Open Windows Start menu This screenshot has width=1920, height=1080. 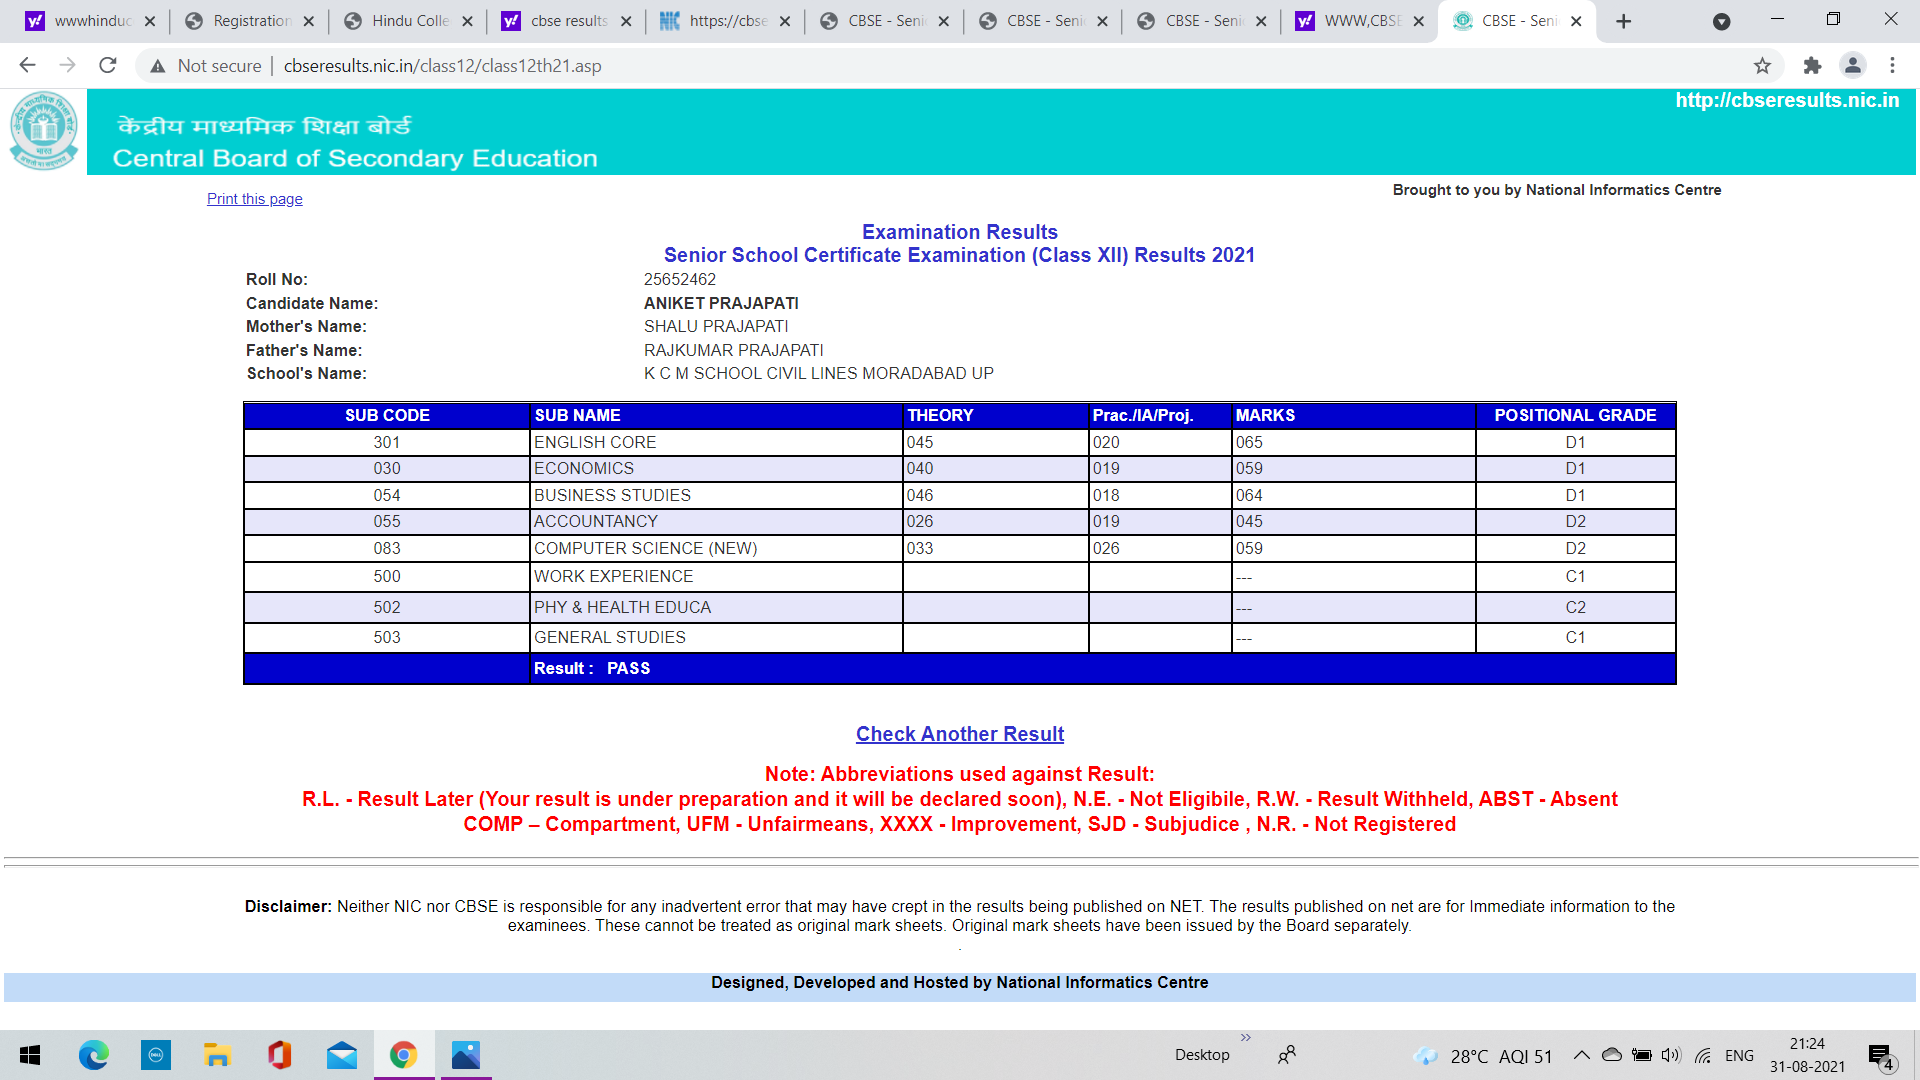point(30,1055)
